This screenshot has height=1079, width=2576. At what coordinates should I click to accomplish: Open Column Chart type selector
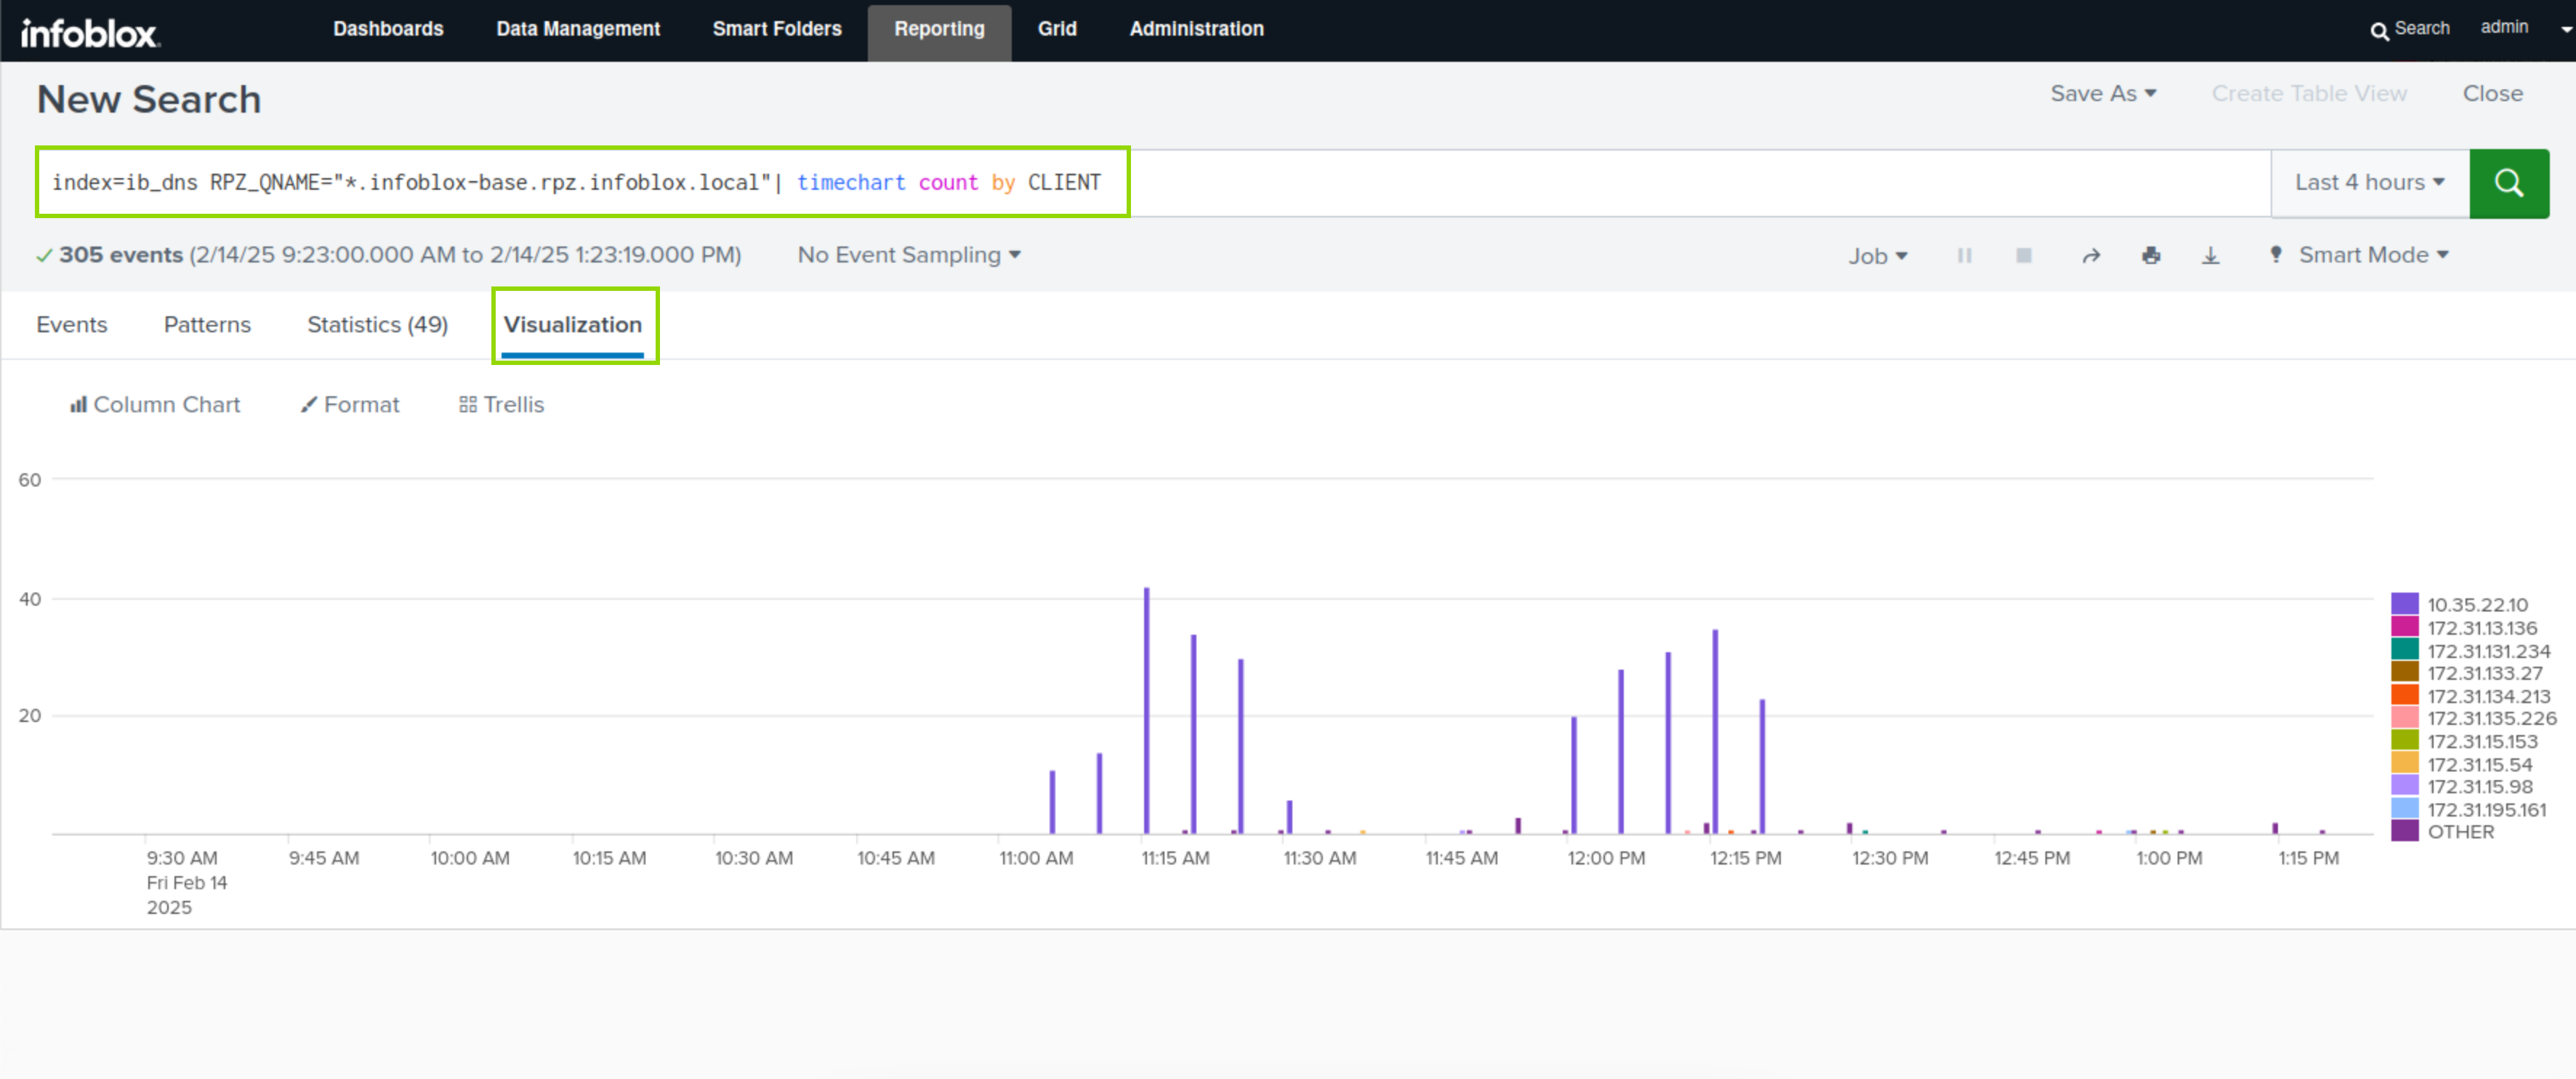click(155, 405)
